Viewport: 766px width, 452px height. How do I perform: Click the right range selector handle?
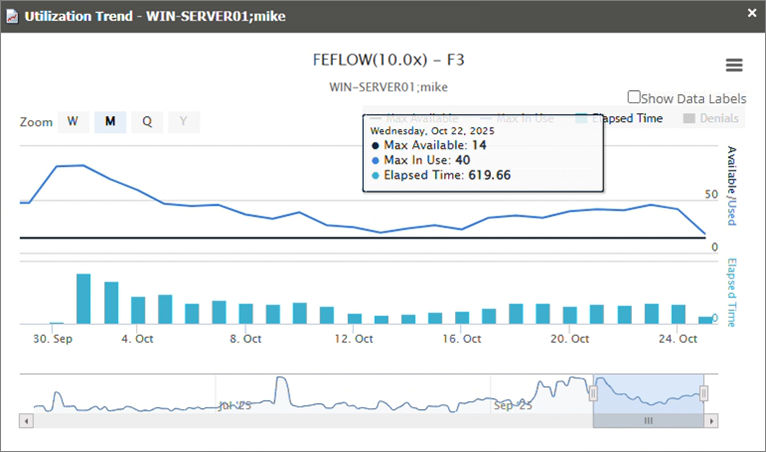click(704, 393)
